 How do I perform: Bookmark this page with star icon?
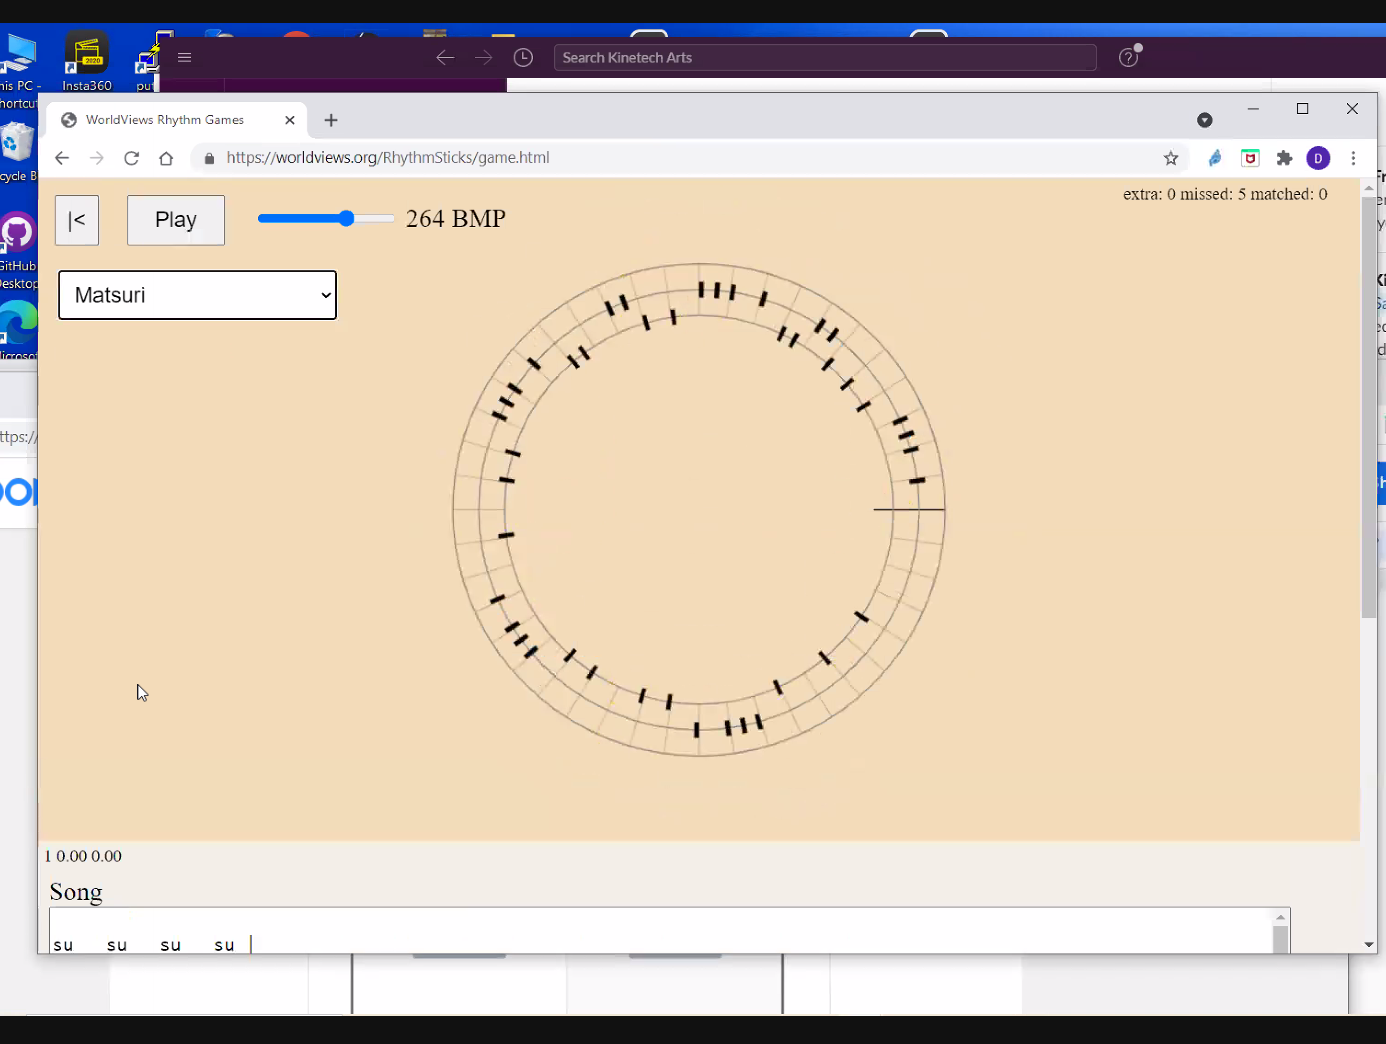(1171, 158)
